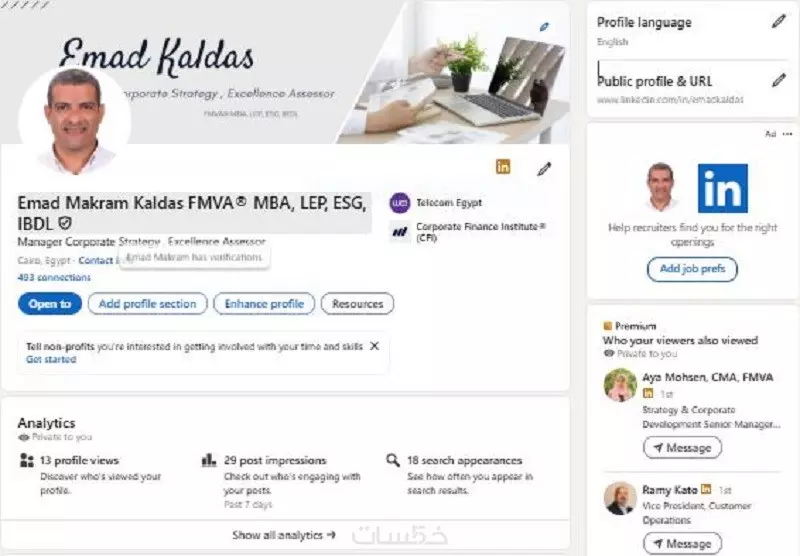Edit the banner cover image pencil
Image resolution: width=800 pixels, height=556 pixels.
point(544,27)
